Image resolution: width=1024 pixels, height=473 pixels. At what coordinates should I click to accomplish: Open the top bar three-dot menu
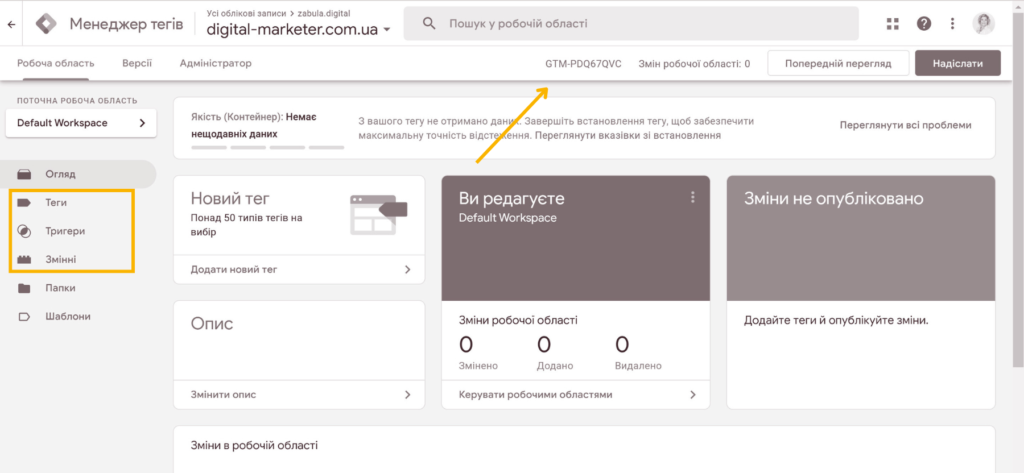coord(952,24)
